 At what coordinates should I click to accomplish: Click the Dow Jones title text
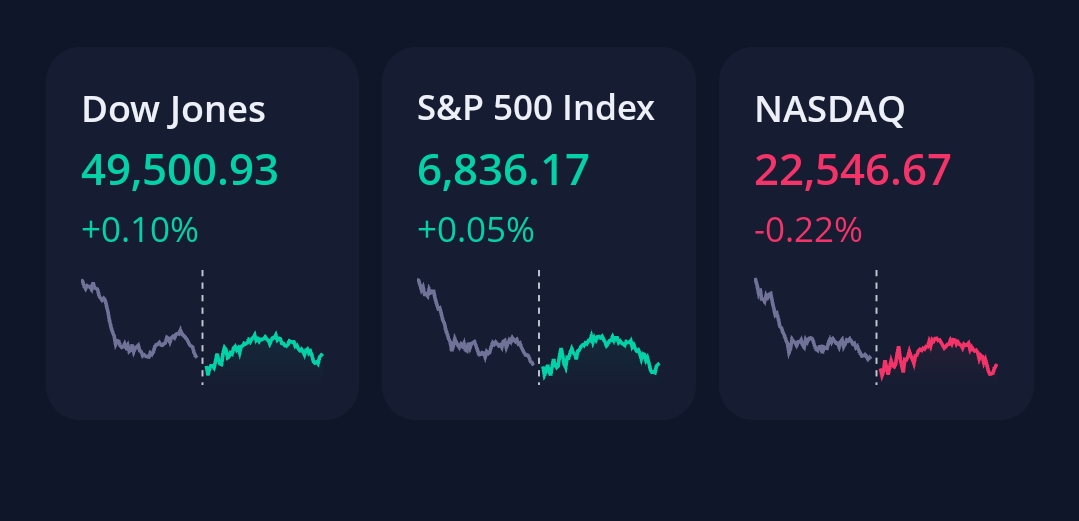tap(173, 108)
